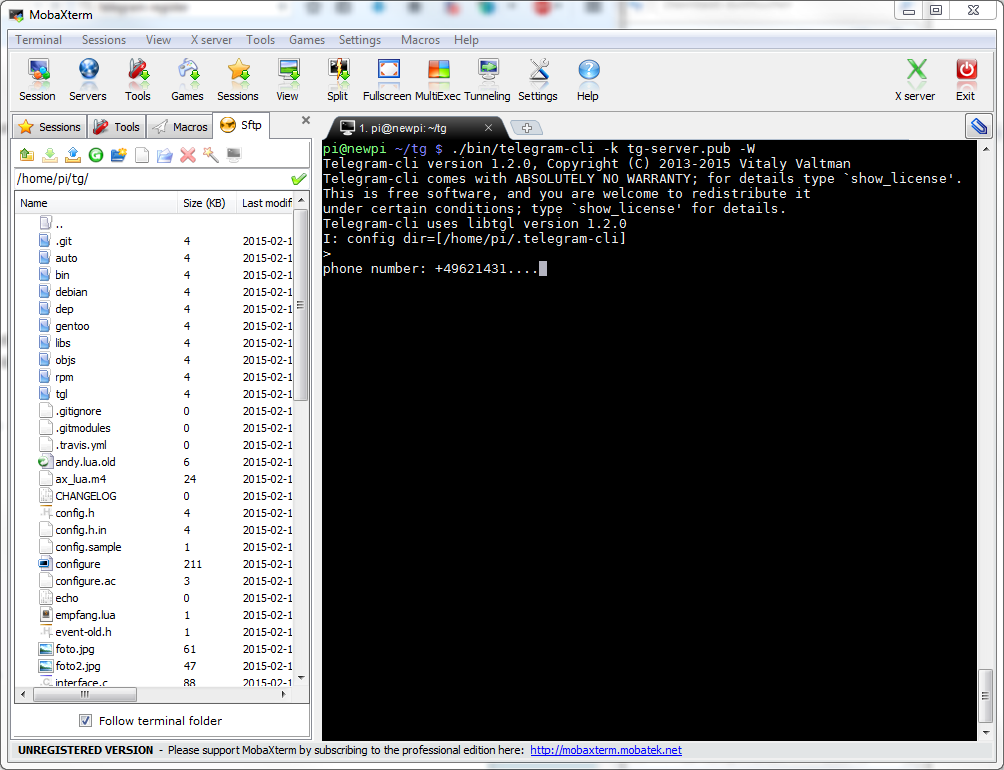Screen dimensions: 1004x770
Task: Click the '..' parent directory entry
Action: (x=59, y=224)
